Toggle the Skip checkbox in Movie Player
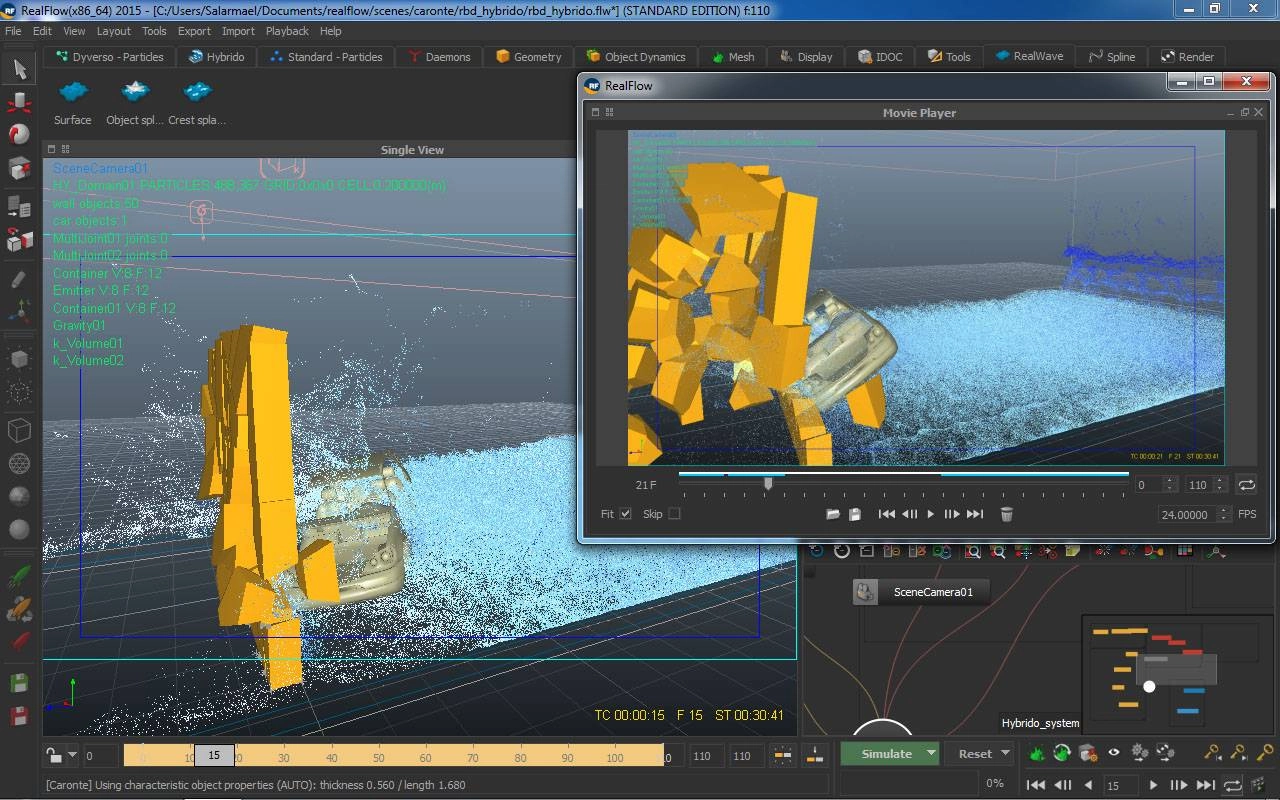Viewport: 1280px width, 800px height. (674, 514)
